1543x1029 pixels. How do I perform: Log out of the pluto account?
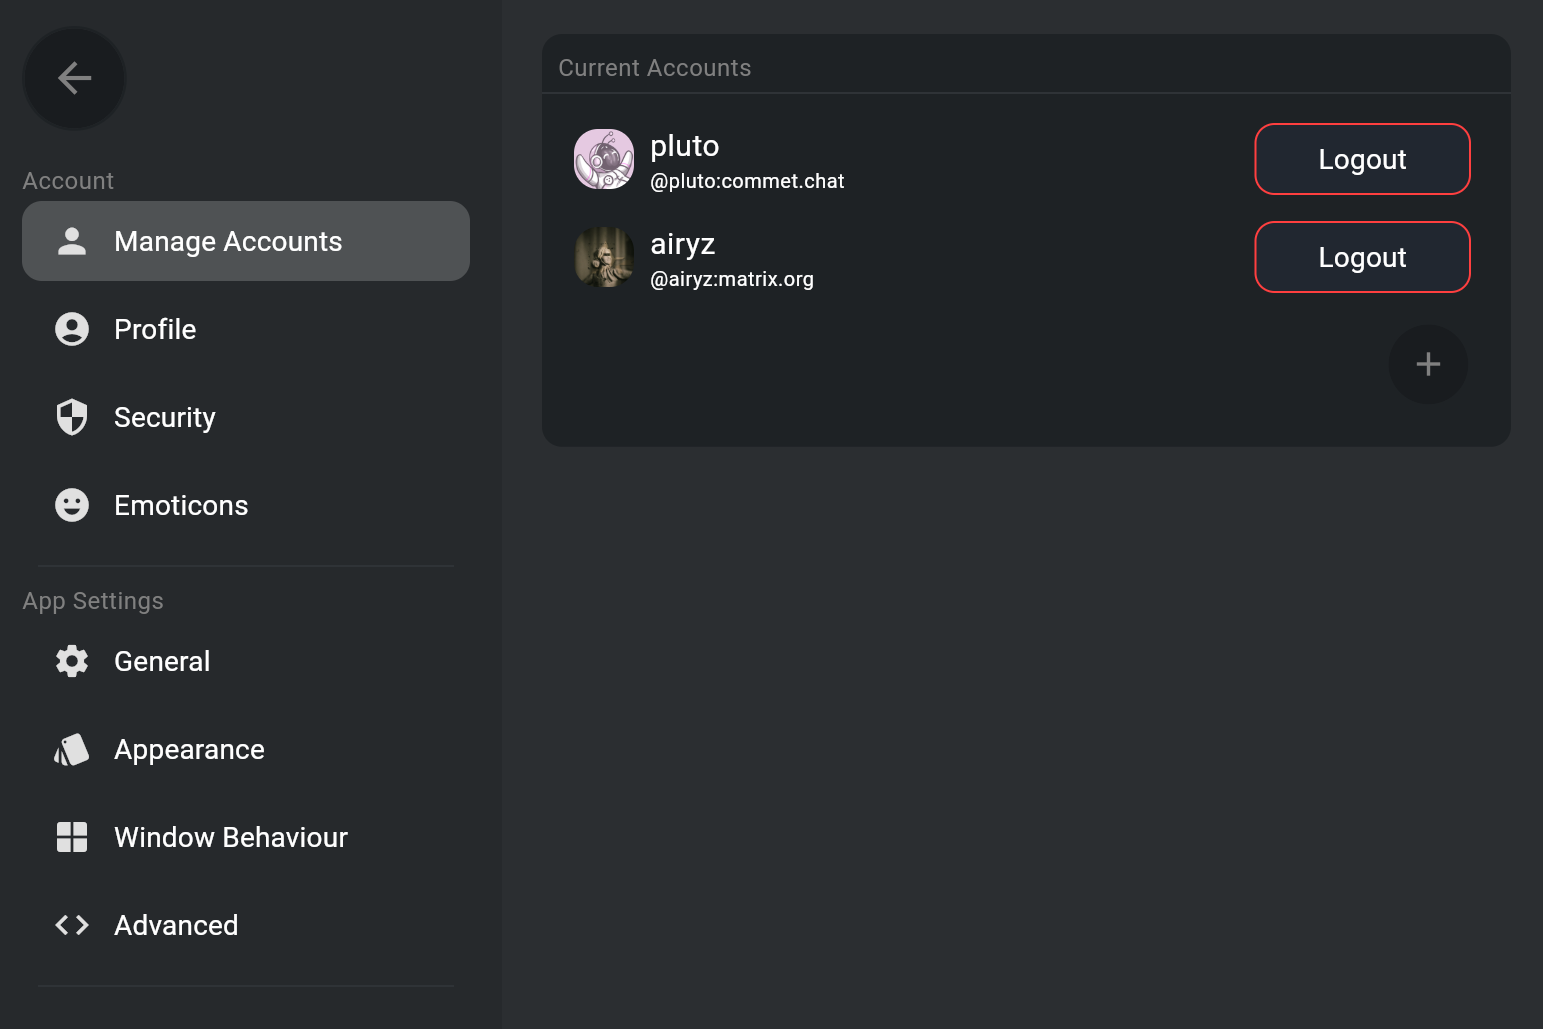1362,159
